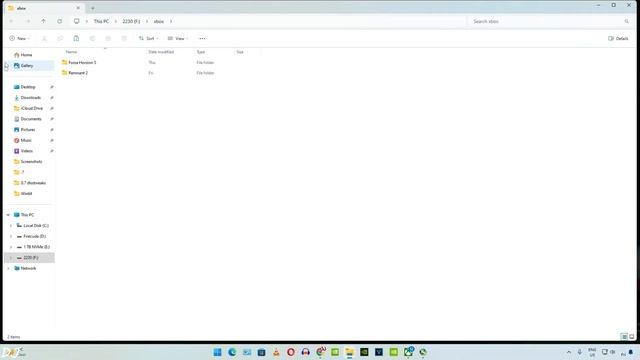Open the Sort dropdown

[148, 38]
